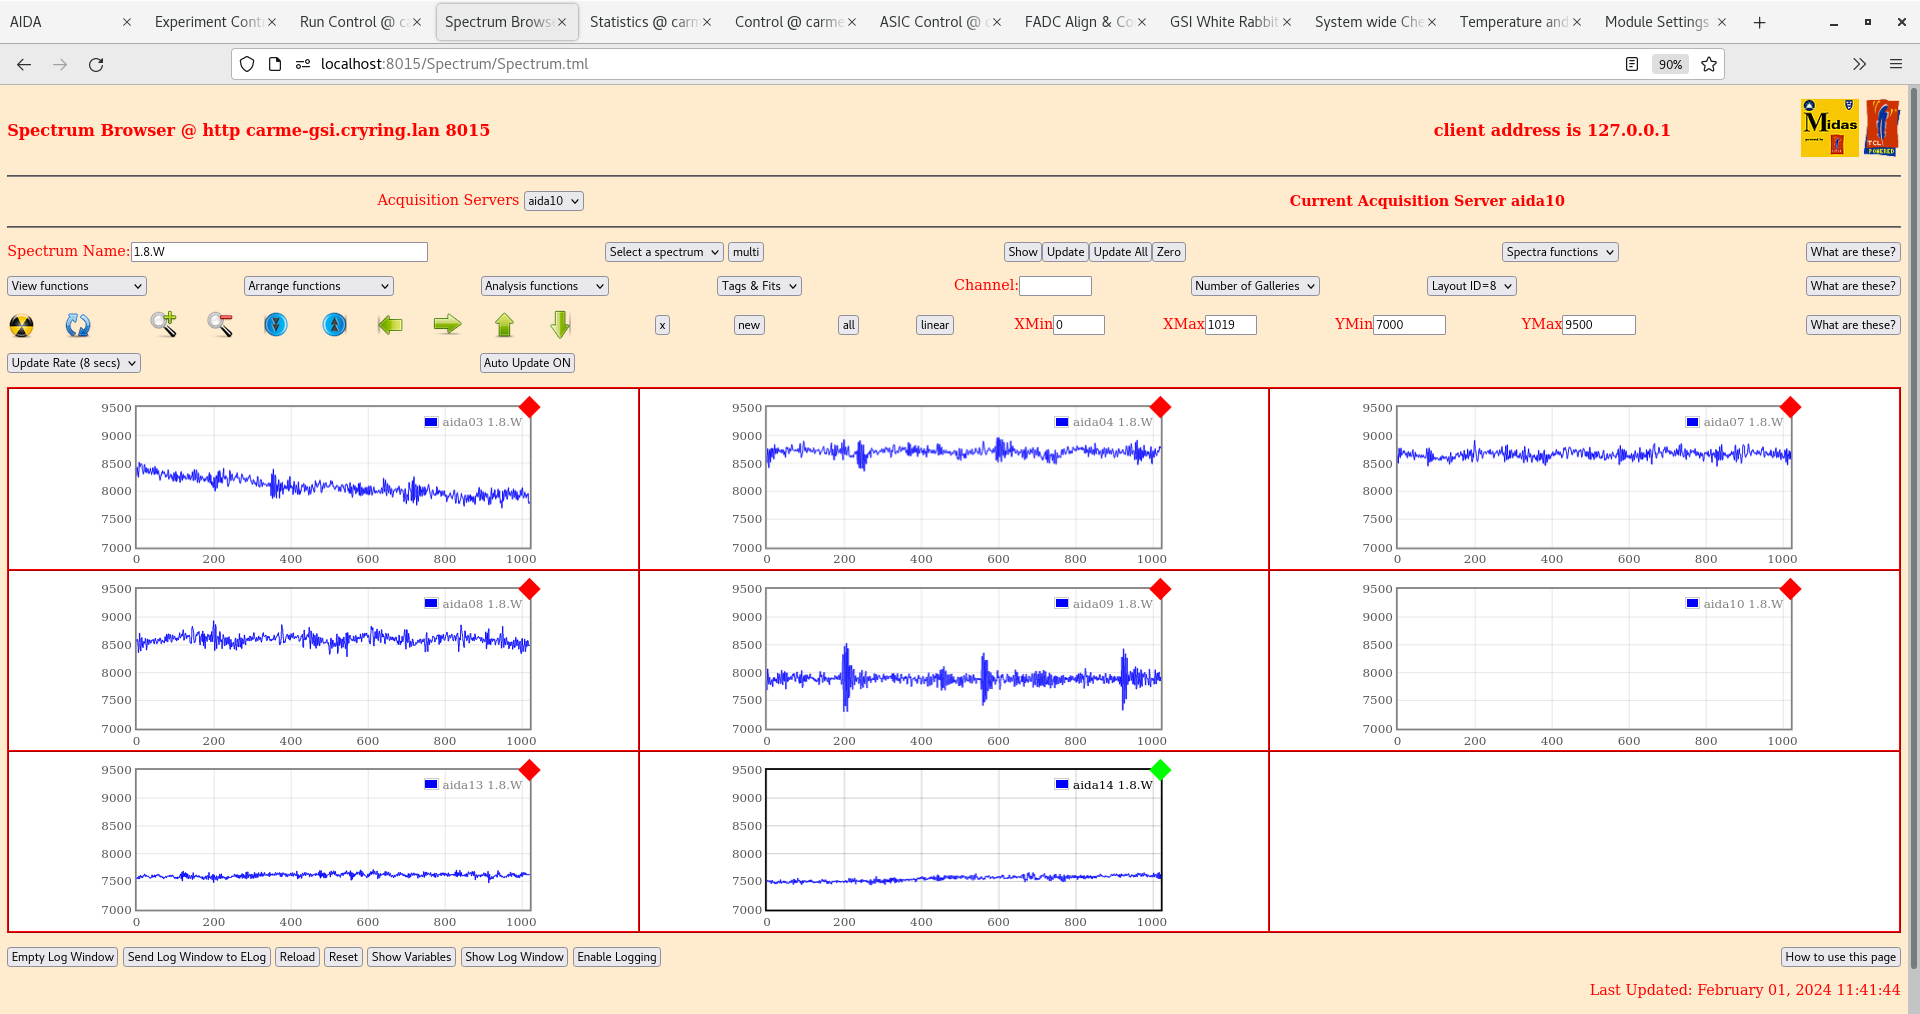The height and width of the screenshot is (1014, 1920).
Task: Click the Spectrum Name input field
Action: 280,251
